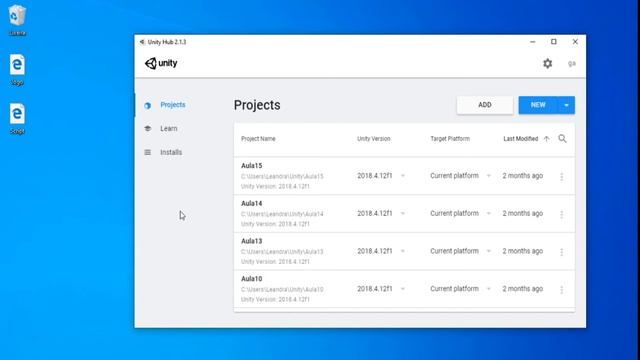Open more options for Aula15
The image size is (640, 360).
tap(562, 176)
